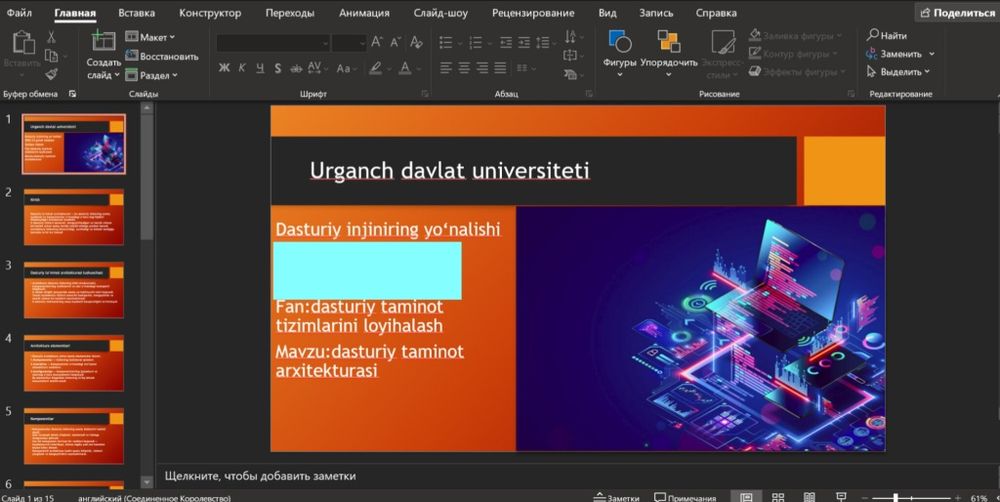Switch to the Анимация tab
Image resolution: width=1000 pixels, height=502 pixels.
tap(364, 13)
